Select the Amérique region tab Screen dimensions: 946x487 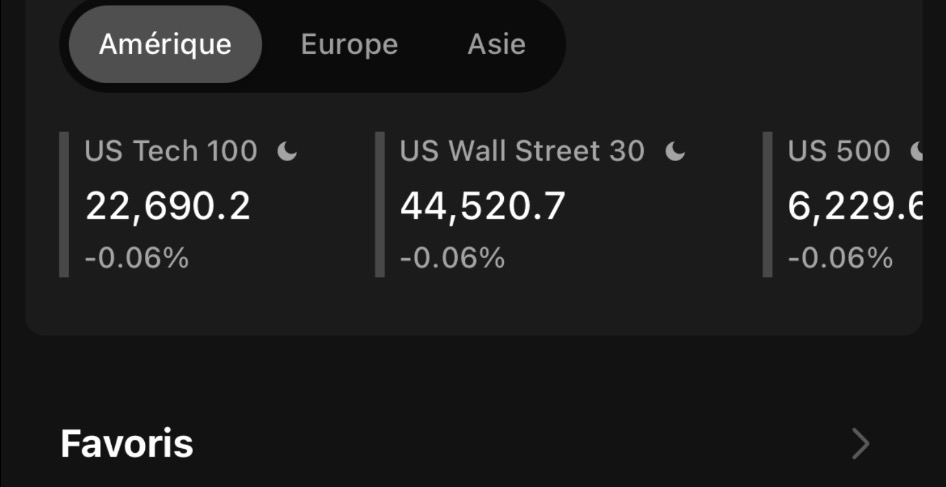click(165, 45)
